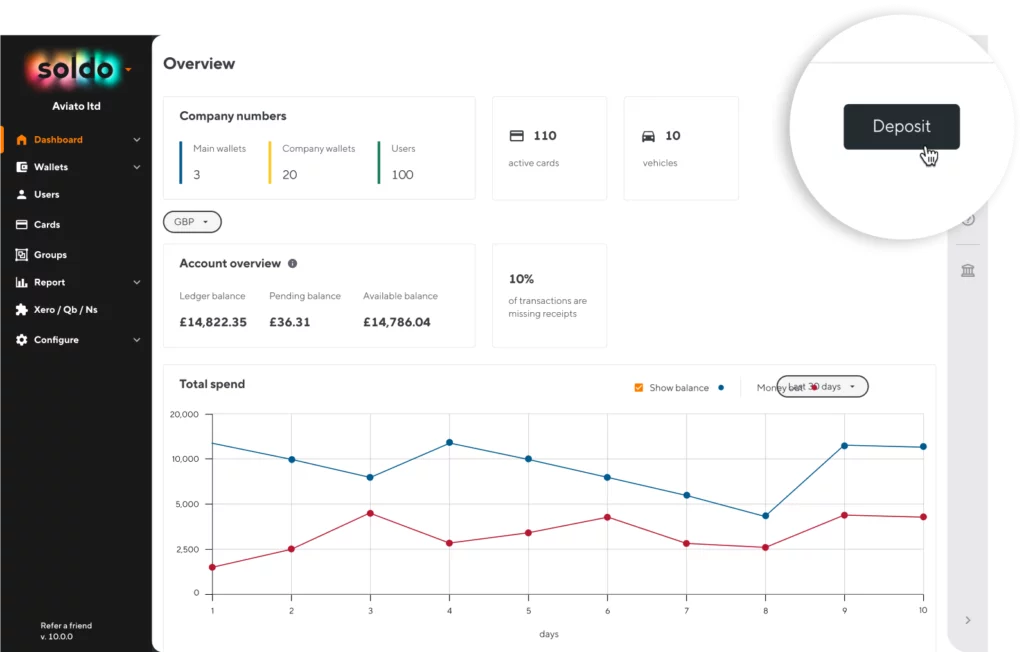1024x652 pixels.
Task: Untick the Show balance checkbox
Action: pos(639,387)
